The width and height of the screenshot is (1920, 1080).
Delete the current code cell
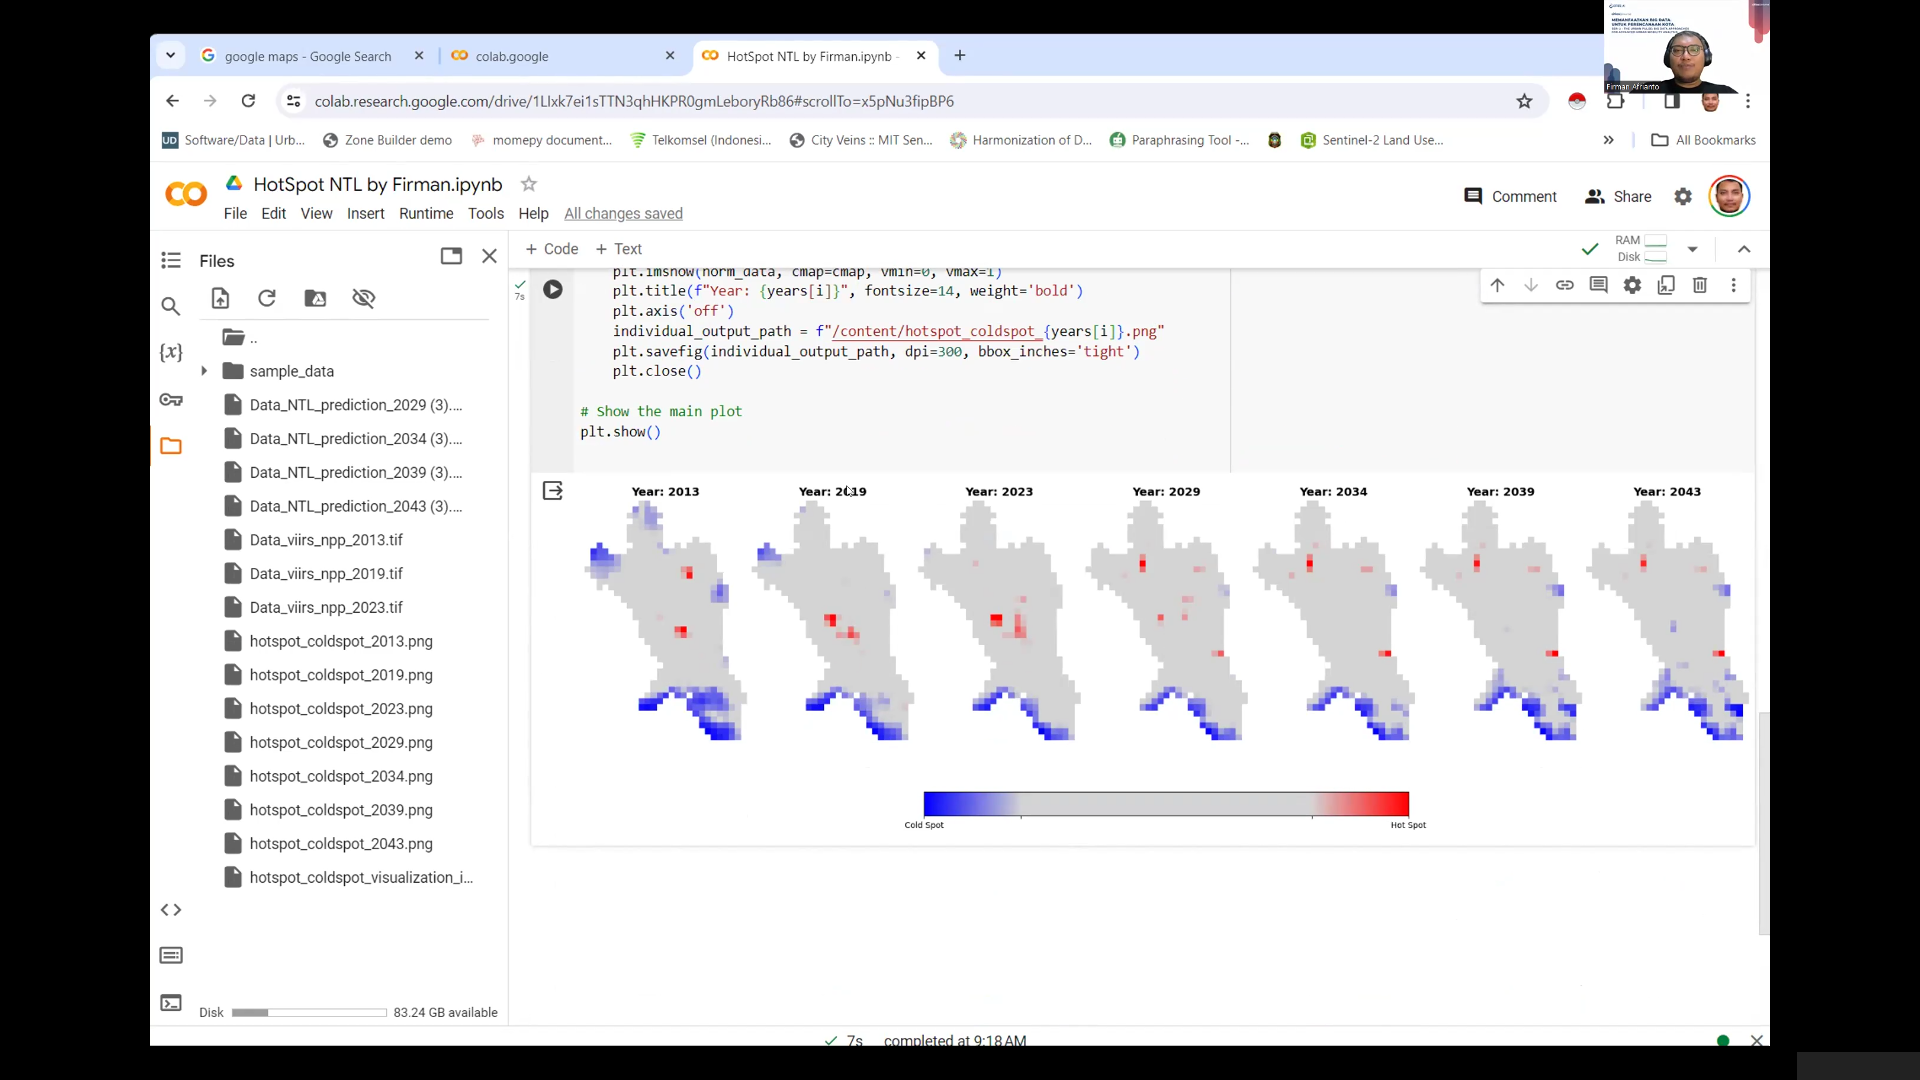pyautogui.click(x=1699, y=285)
